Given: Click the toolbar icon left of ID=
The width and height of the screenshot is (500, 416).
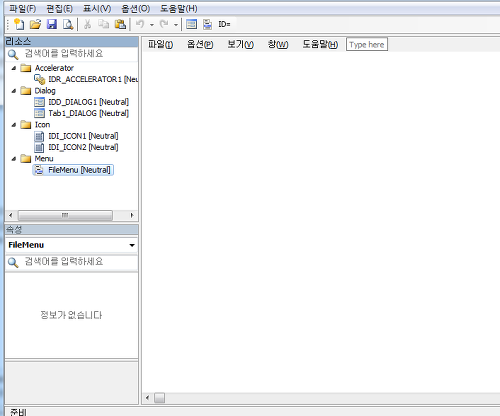Looking at the screenshot, I should [x=208, y=24].
